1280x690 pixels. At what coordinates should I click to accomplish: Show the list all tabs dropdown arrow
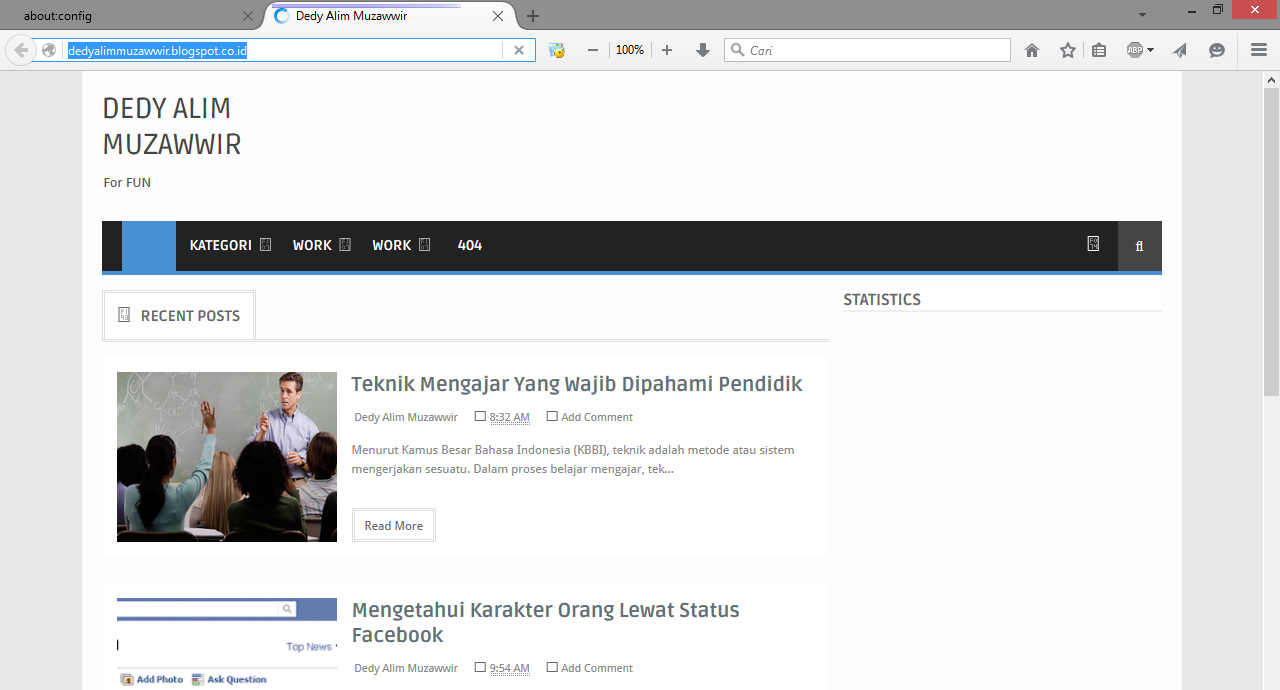pyautogui.click(x=1143, y=16)
